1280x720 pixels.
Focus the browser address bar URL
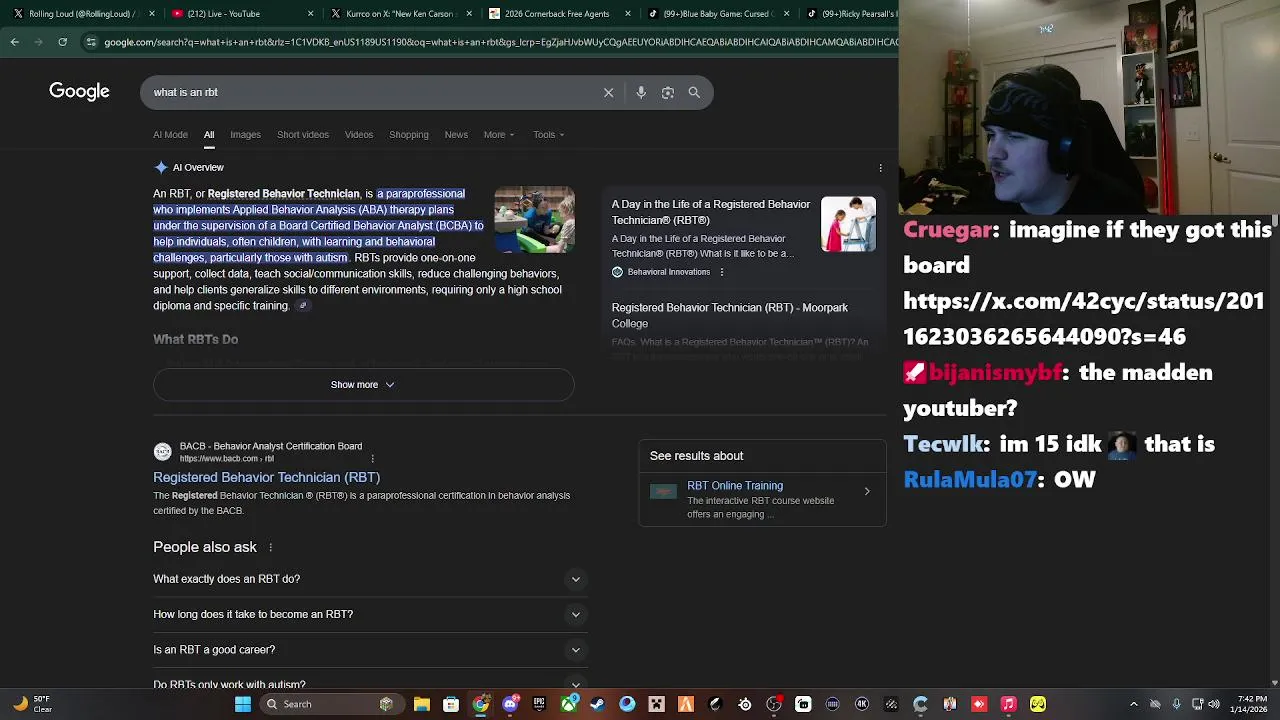500,42
